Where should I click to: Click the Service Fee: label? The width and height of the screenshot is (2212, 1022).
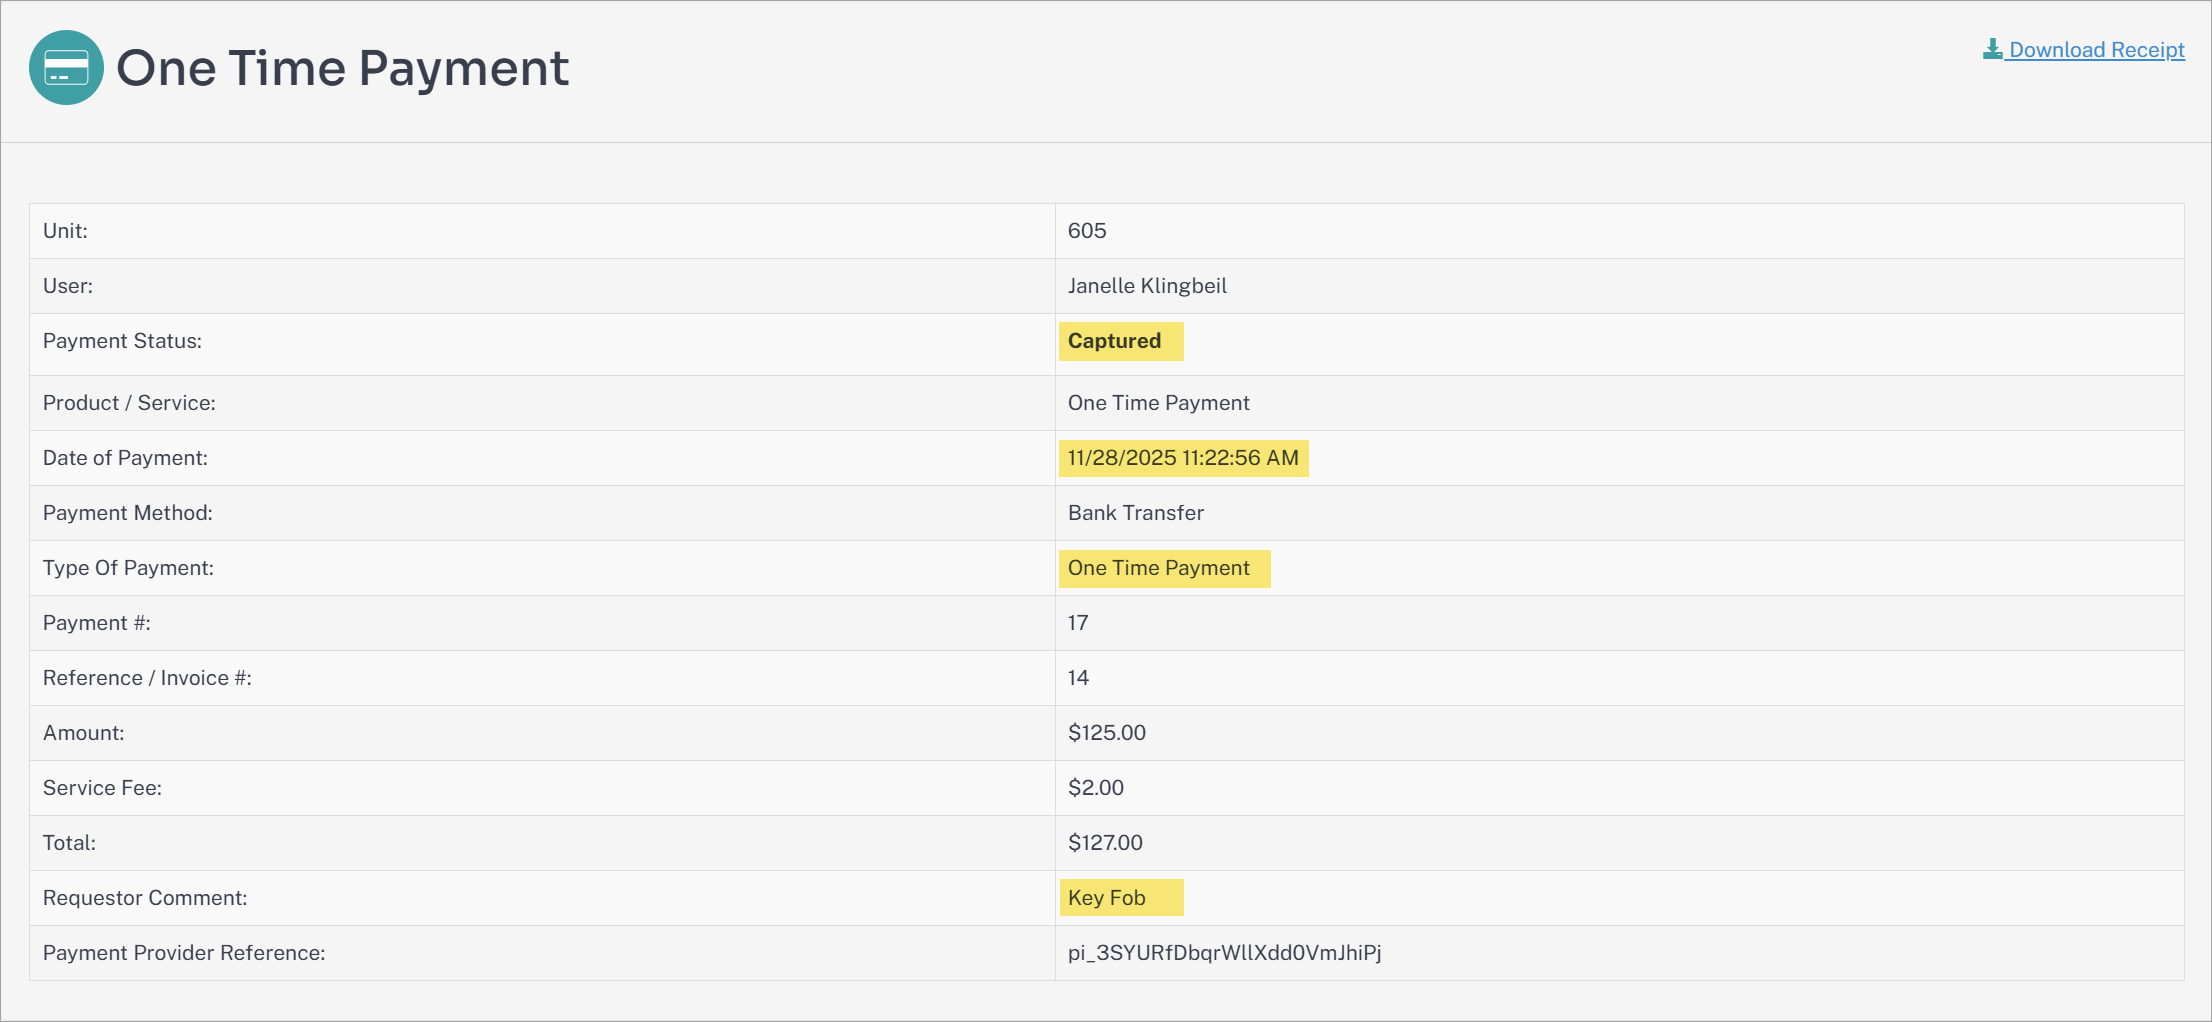click(102, 788)
